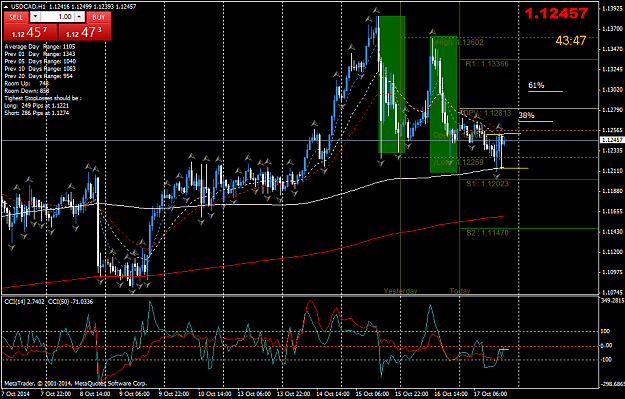
Task: Select the 'Average Day Range: 1105' line
Action: 40,47
